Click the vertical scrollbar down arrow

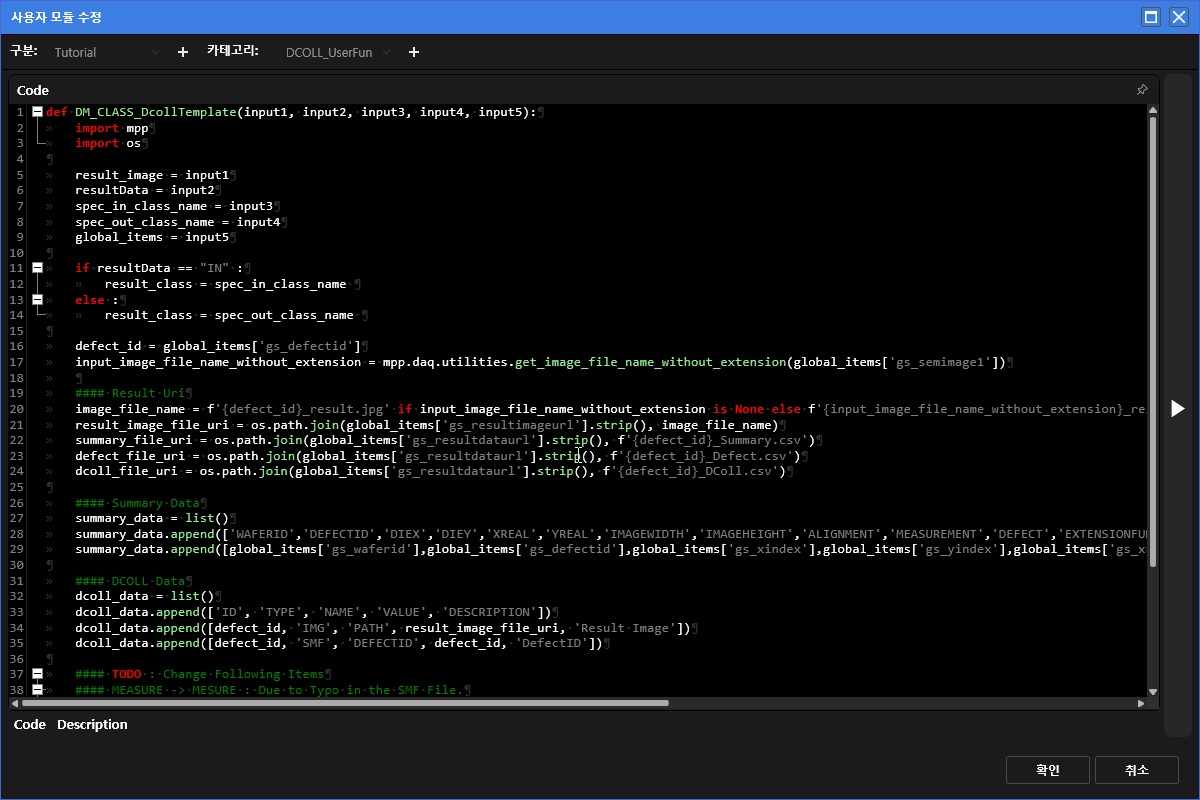coord(1152,691)
